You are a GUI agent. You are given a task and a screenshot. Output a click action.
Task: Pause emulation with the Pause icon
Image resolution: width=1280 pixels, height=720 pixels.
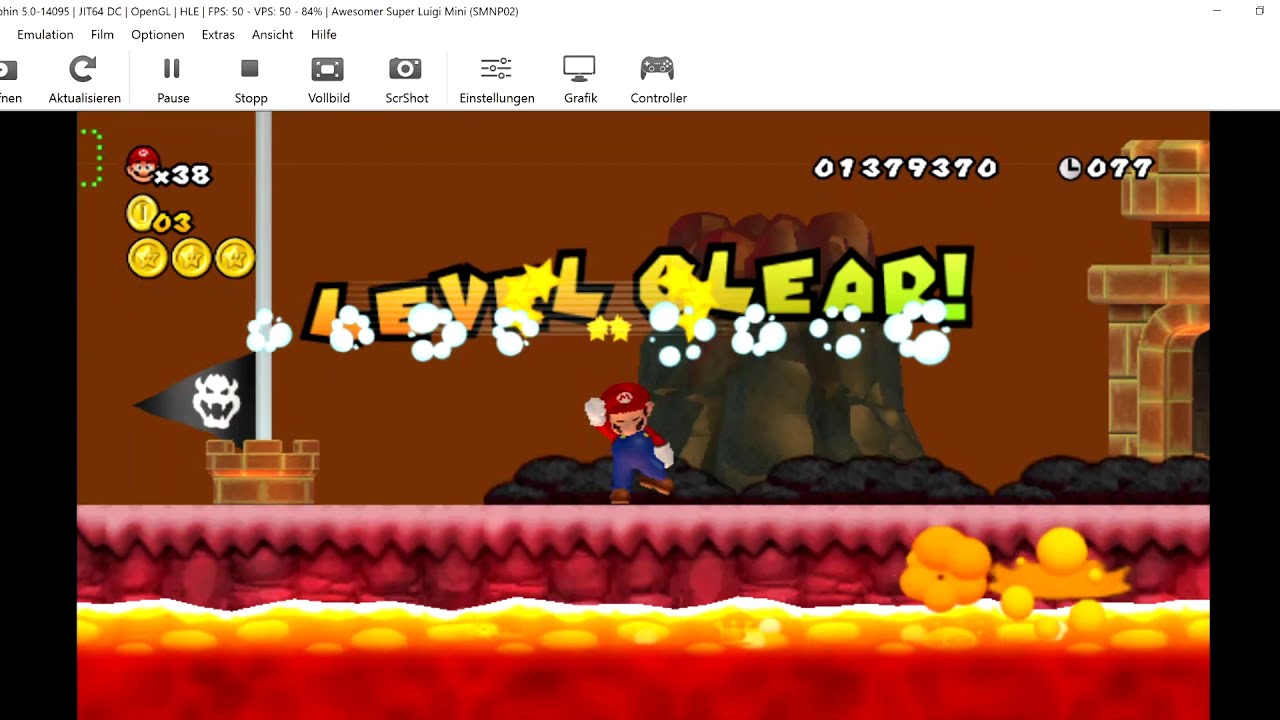click(x=172, y=68)
